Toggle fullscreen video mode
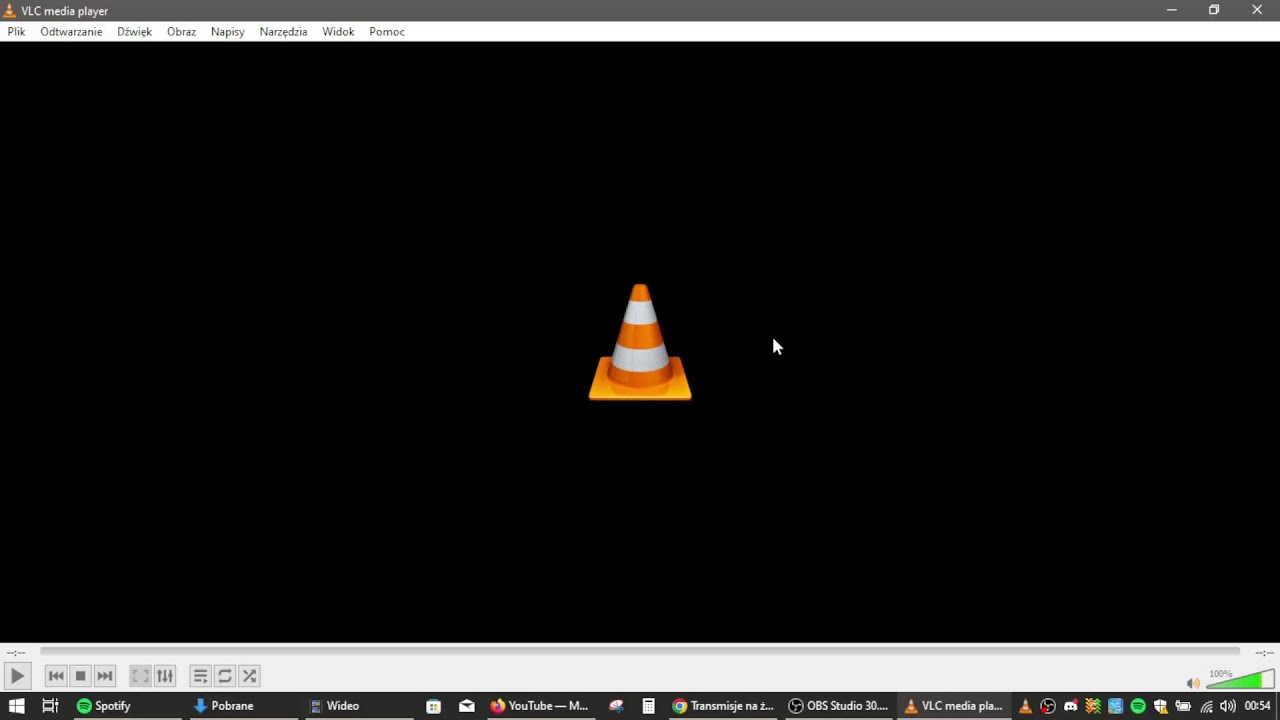 pyautogui.click(x=140, y=676)
